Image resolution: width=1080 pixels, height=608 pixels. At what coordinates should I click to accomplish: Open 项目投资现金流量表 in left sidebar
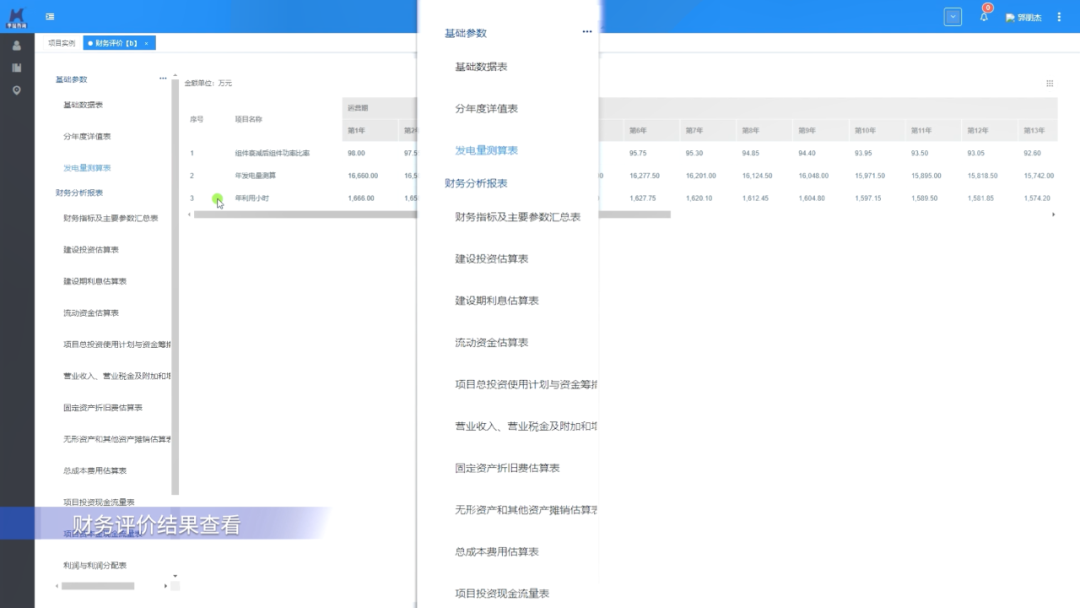[x=98, y=503]
